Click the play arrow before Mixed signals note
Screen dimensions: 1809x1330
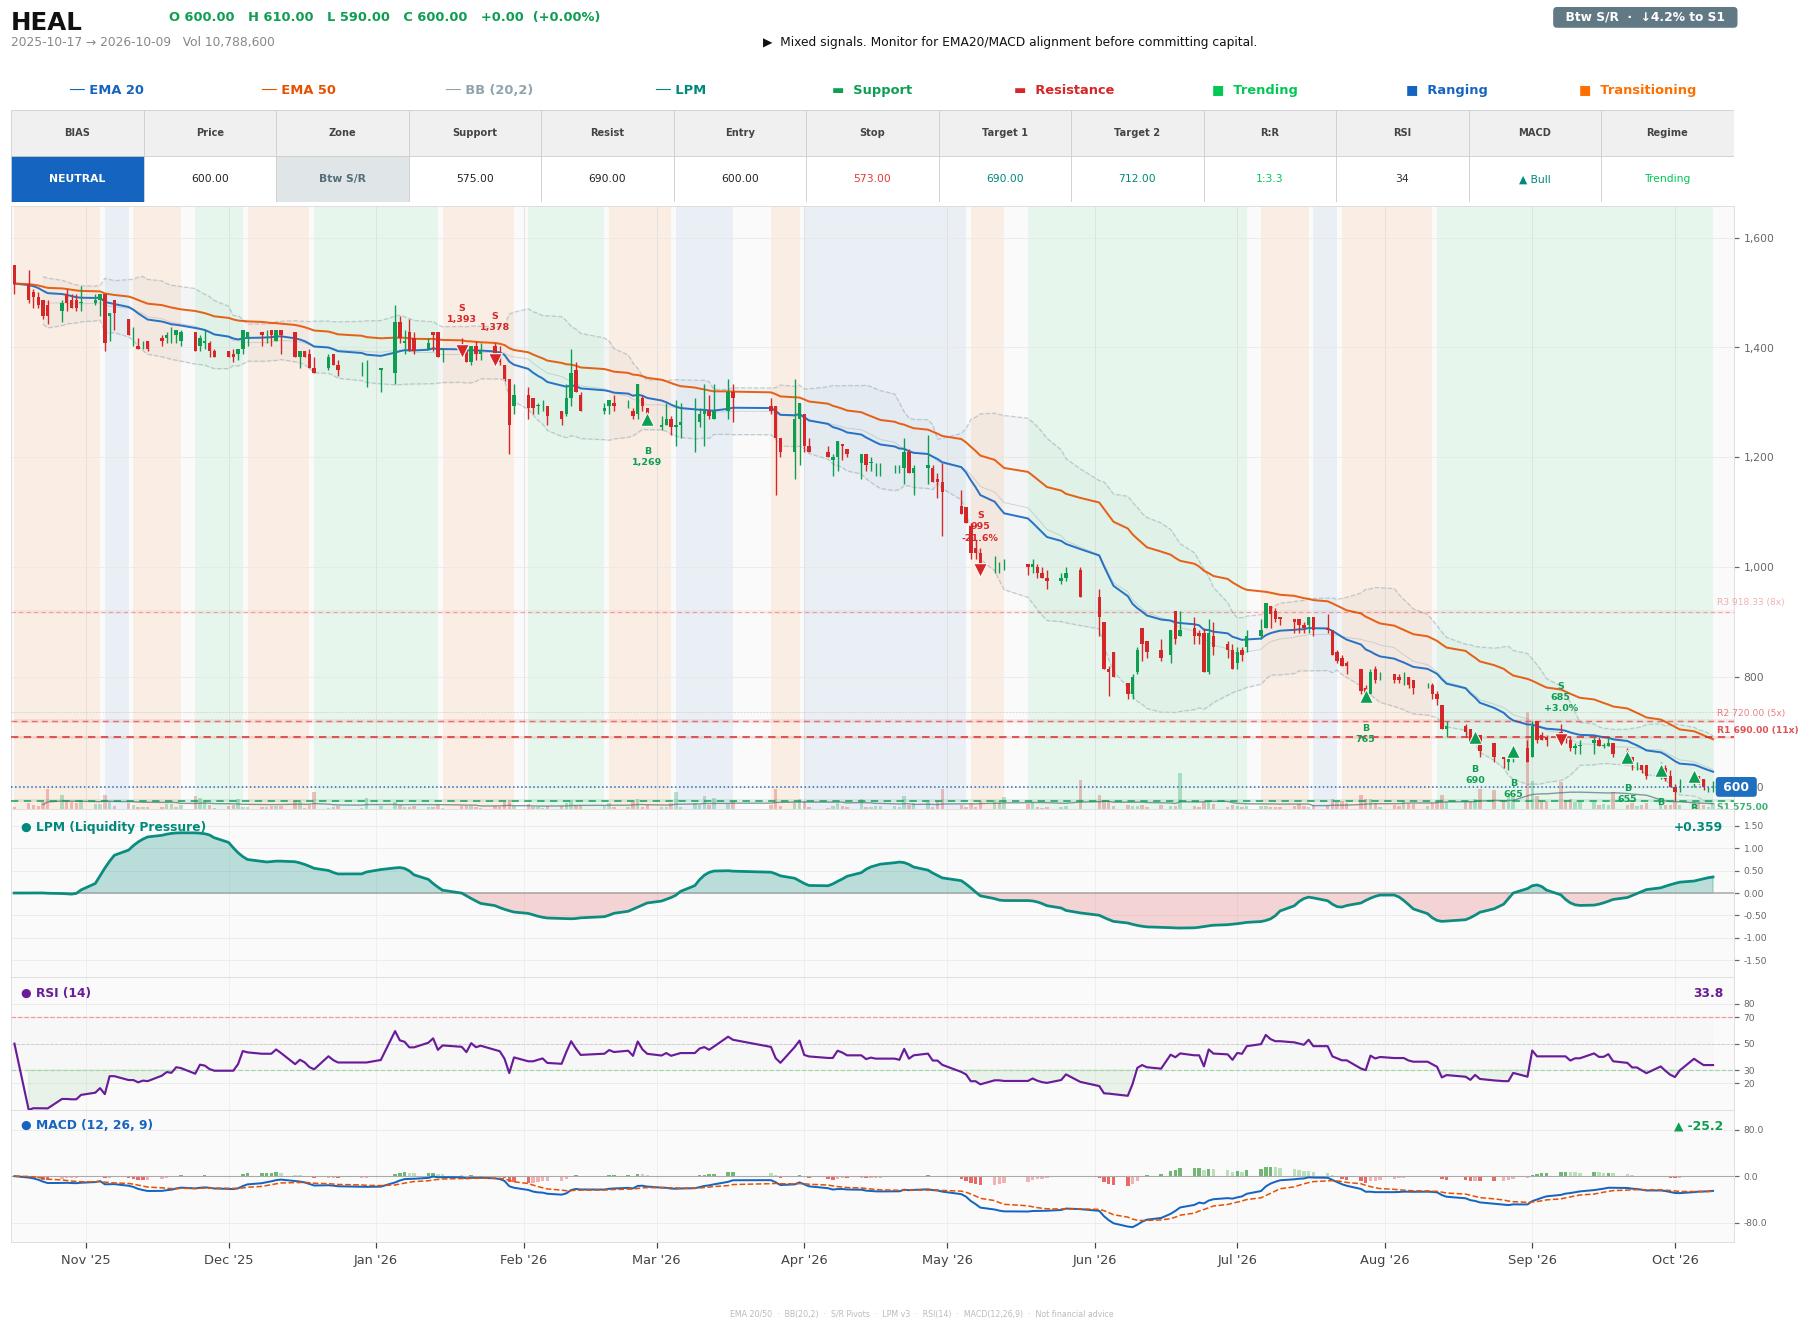[x=767, y=42]
